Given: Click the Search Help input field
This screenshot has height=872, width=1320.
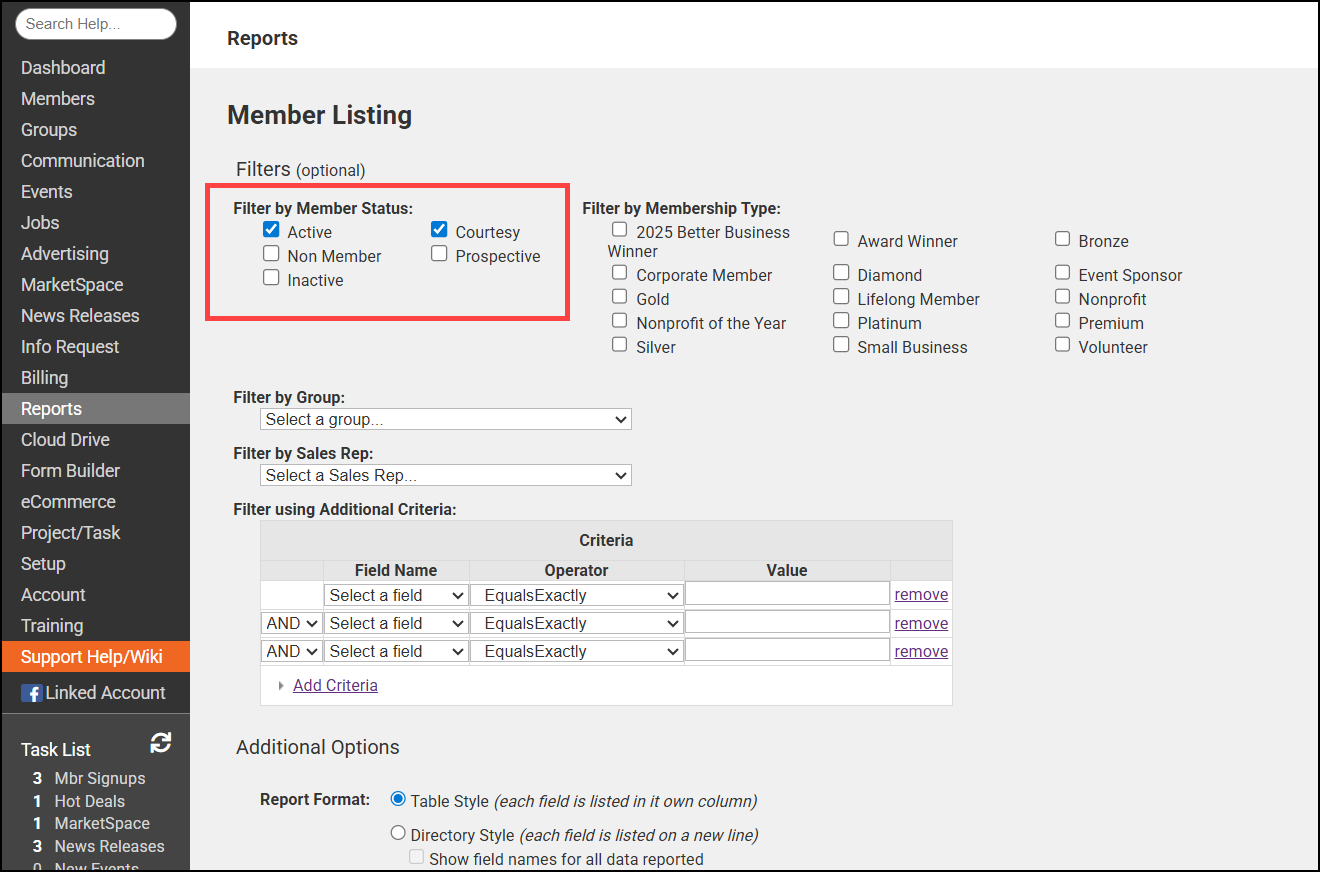Looking at the screenshot, I should coord(96,24).
